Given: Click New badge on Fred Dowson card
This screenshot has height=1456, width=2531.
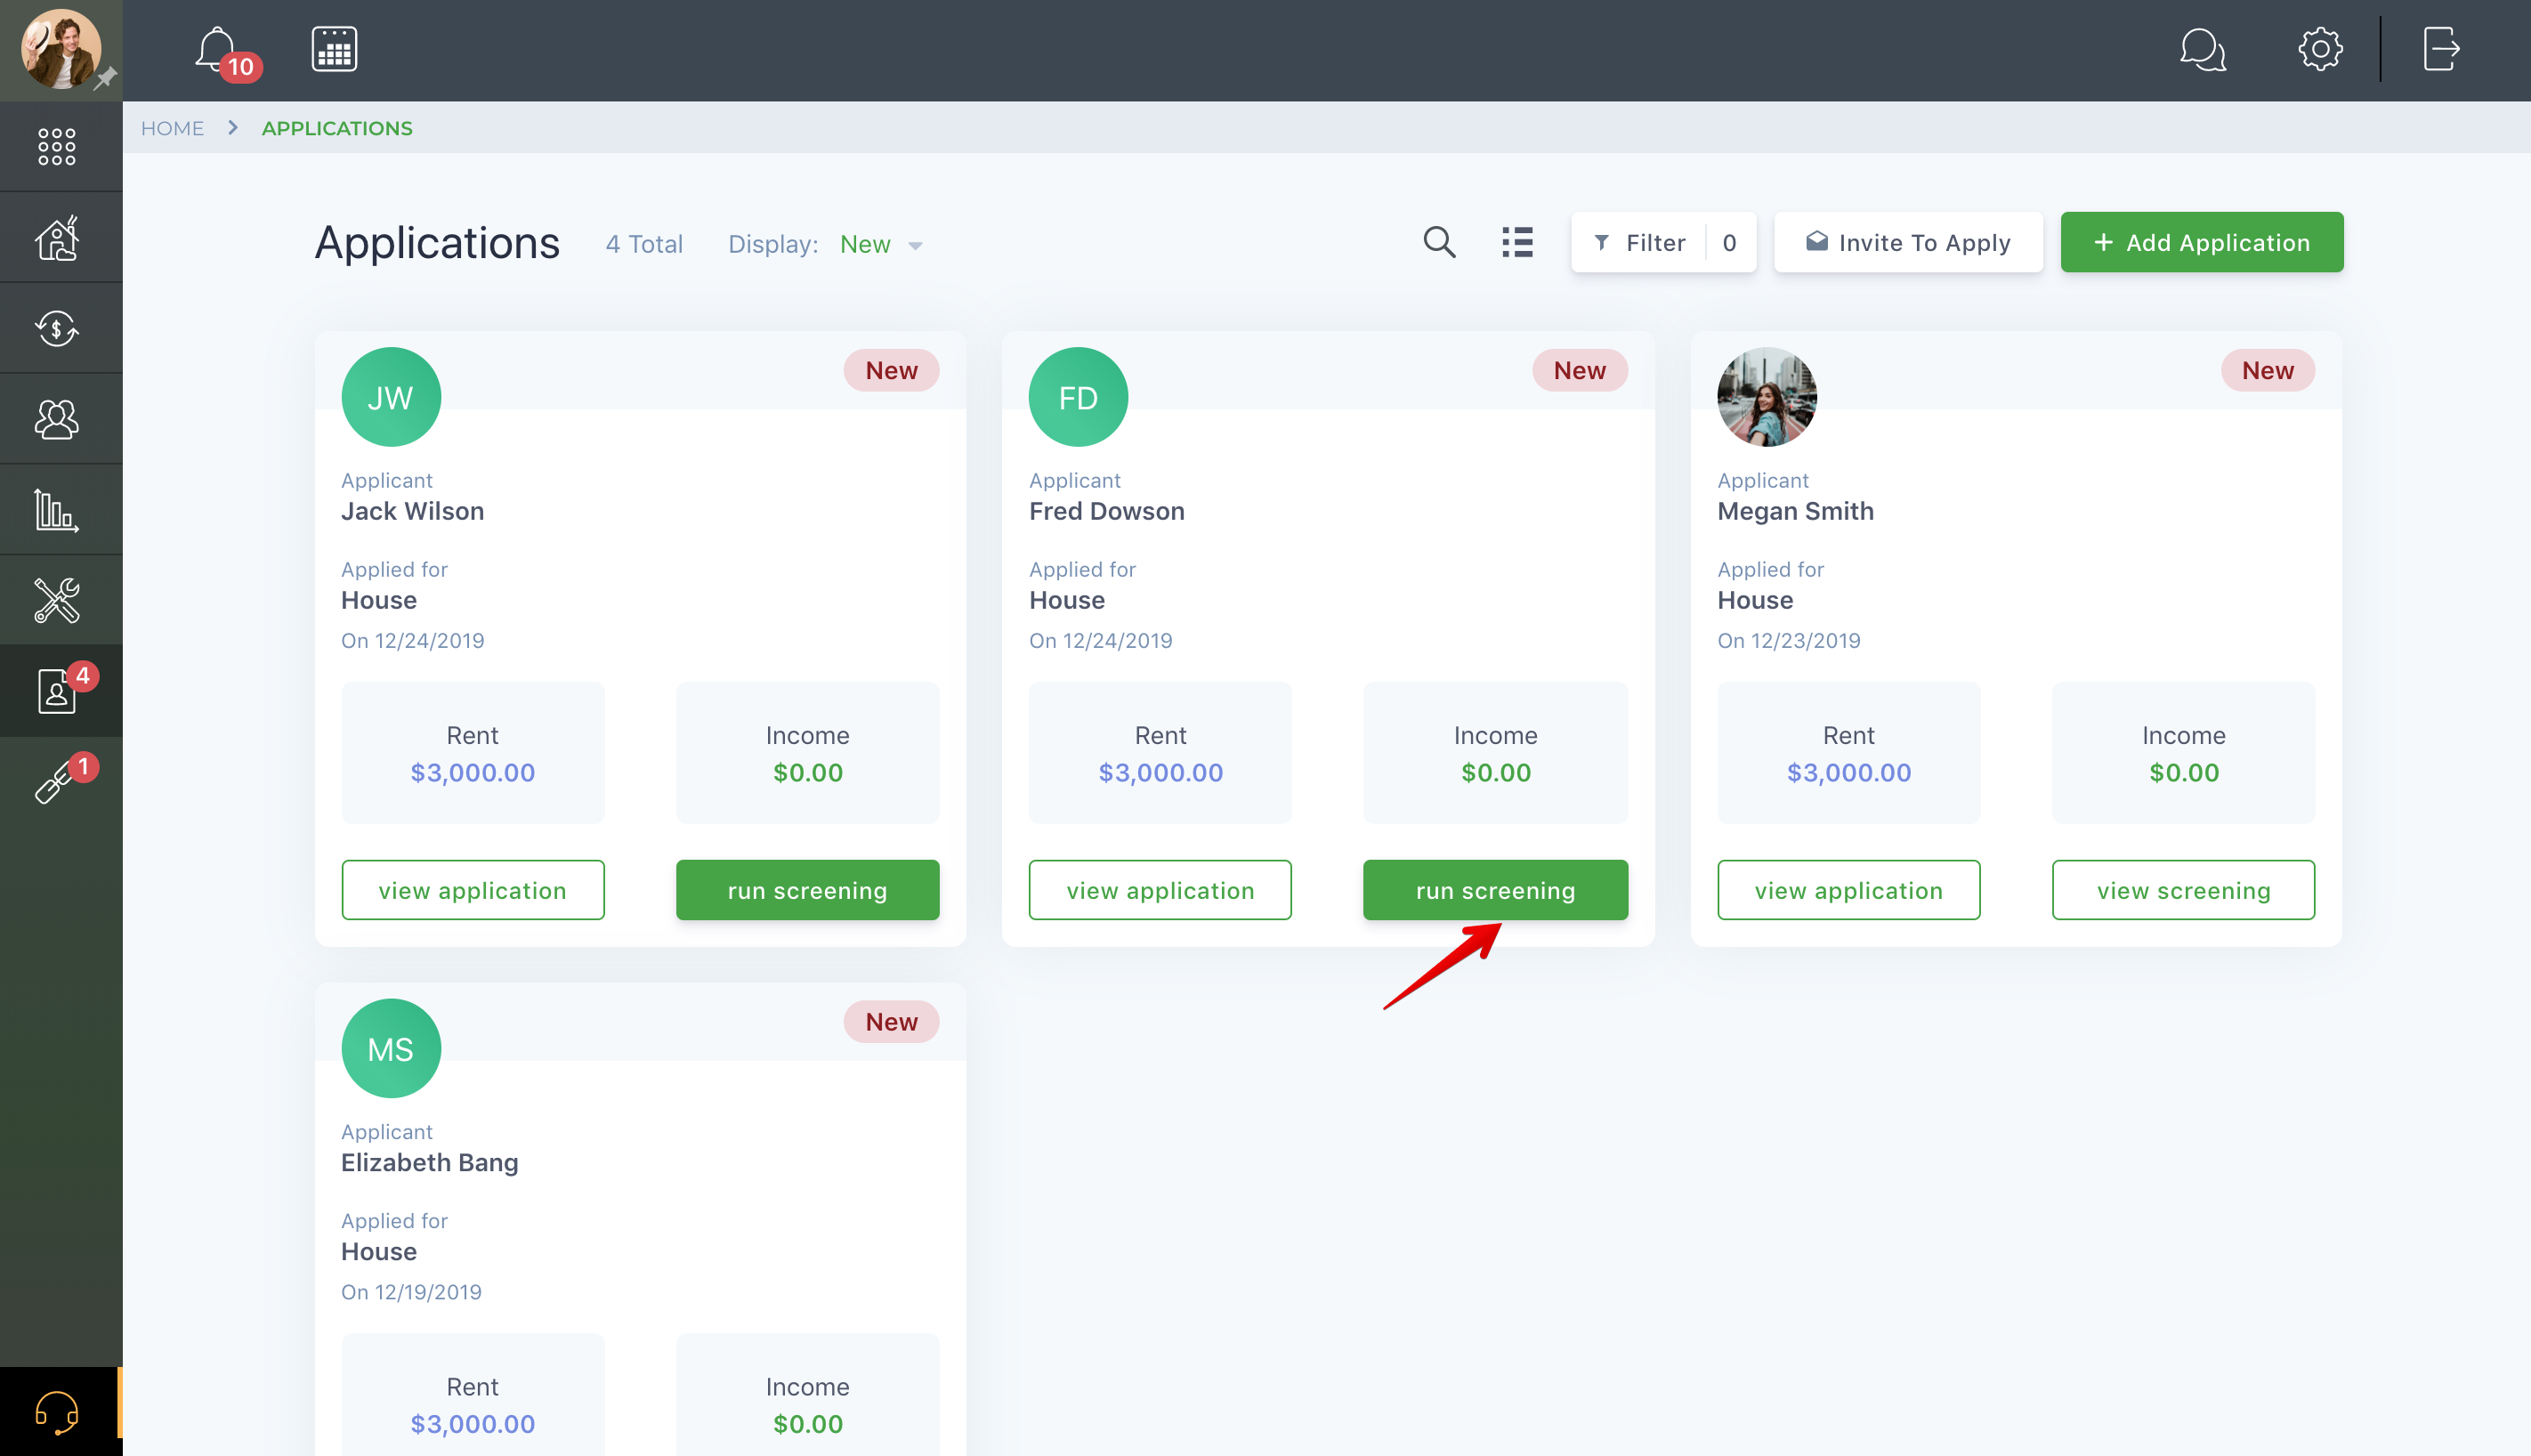Looking at the screenshot, I should pos(1579,370).
